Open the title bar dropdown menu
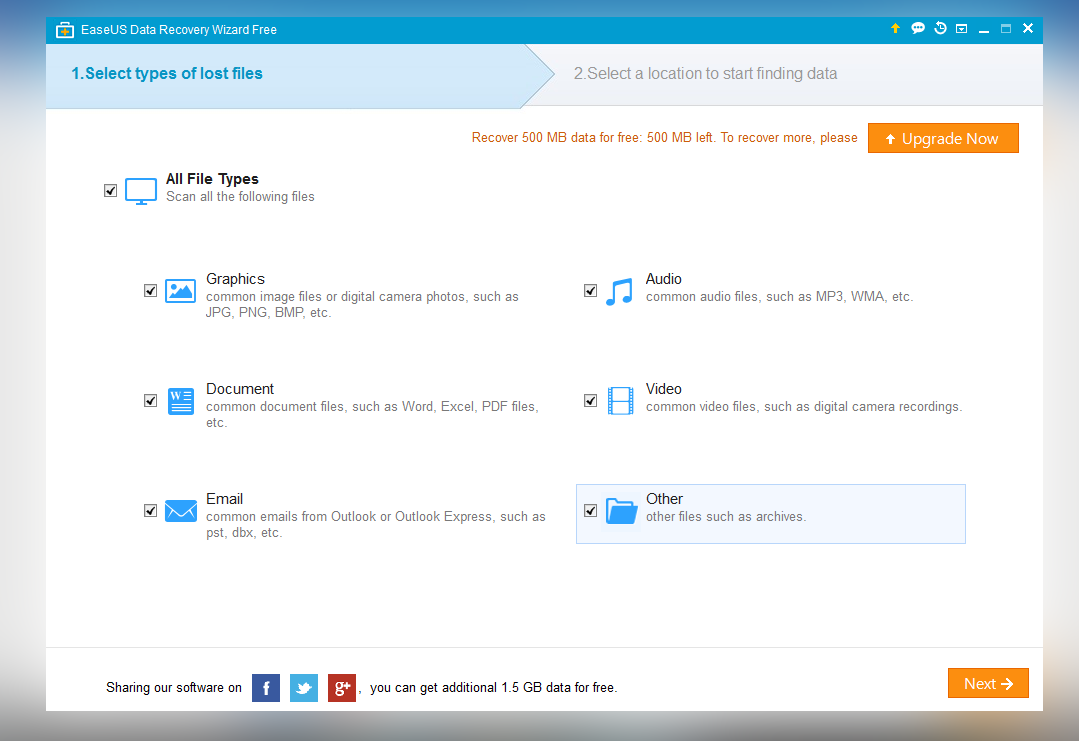The height and width of the screenshot is (741, 1079). click(x=961, y=29)
